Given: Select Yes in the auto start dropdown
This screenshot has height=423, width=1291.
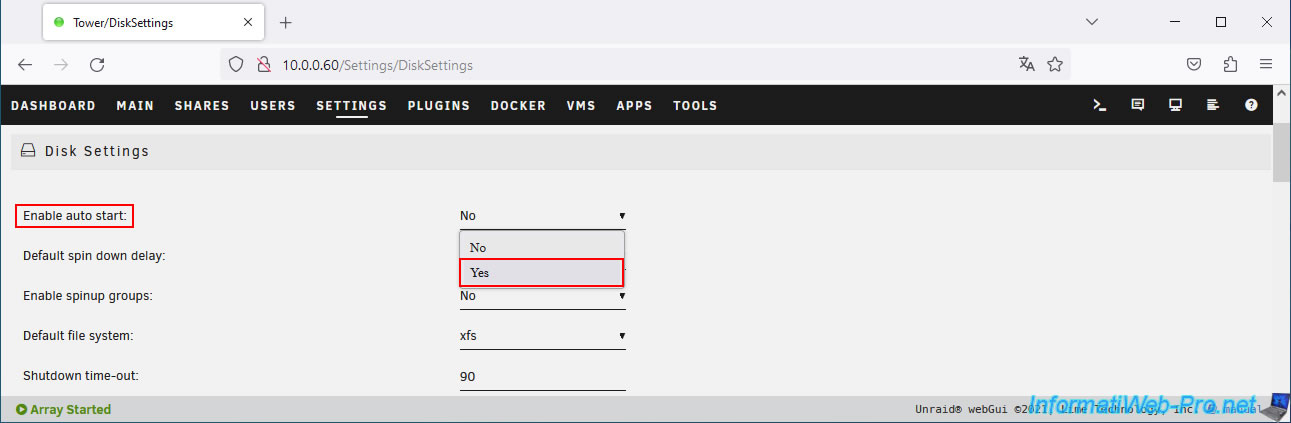Looking at the screenshot, I should click(541, 272).
